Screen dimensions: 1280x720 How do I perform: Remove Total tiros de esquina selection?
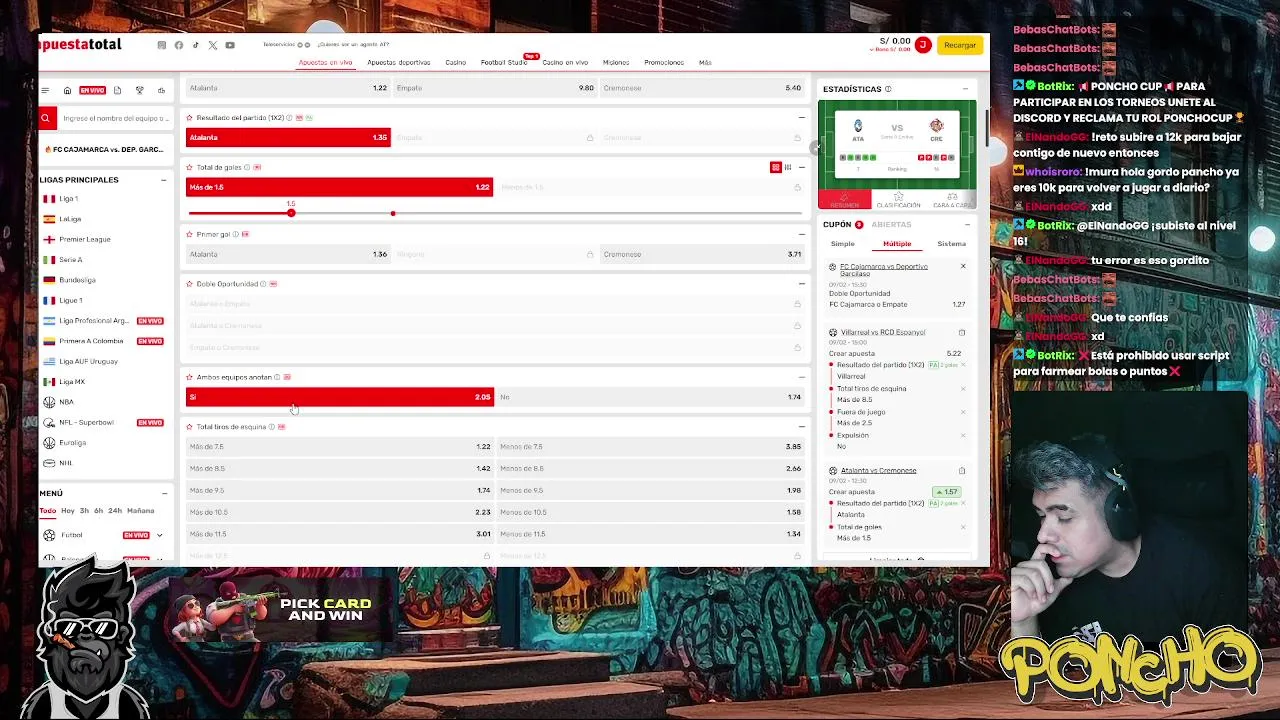963,389
